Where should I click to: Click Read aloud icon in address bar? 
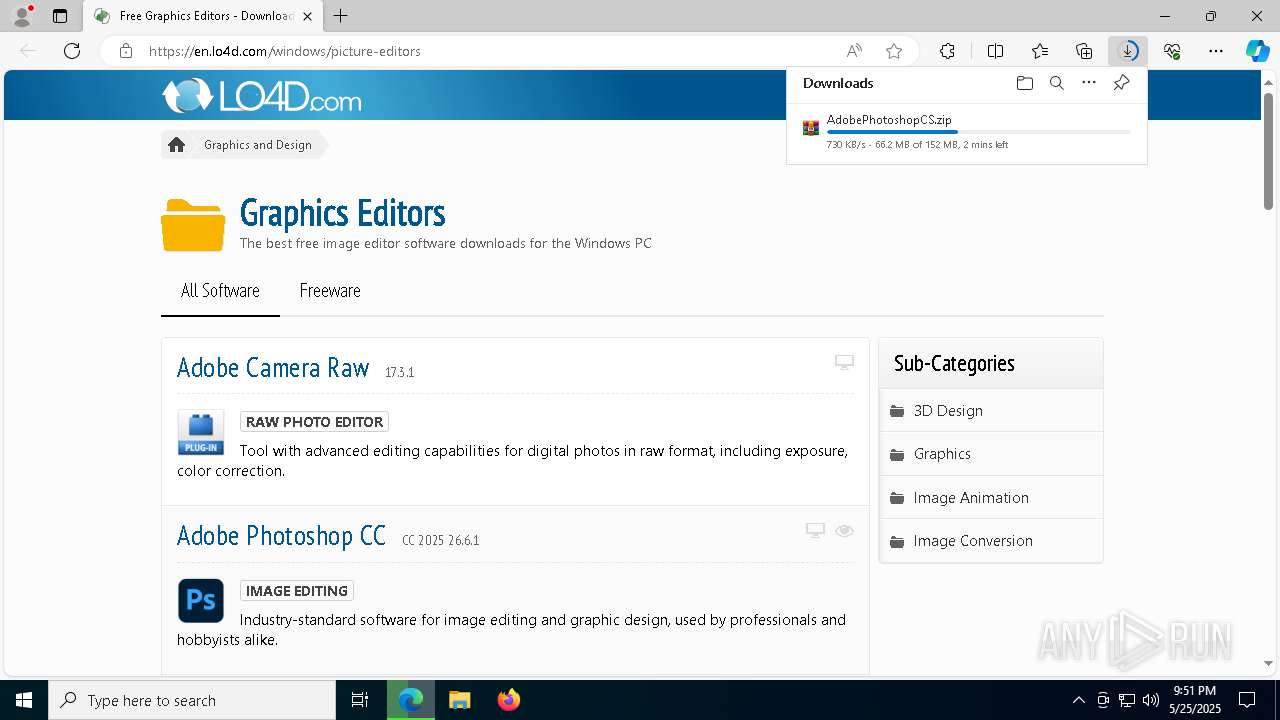tap(854, 51)
